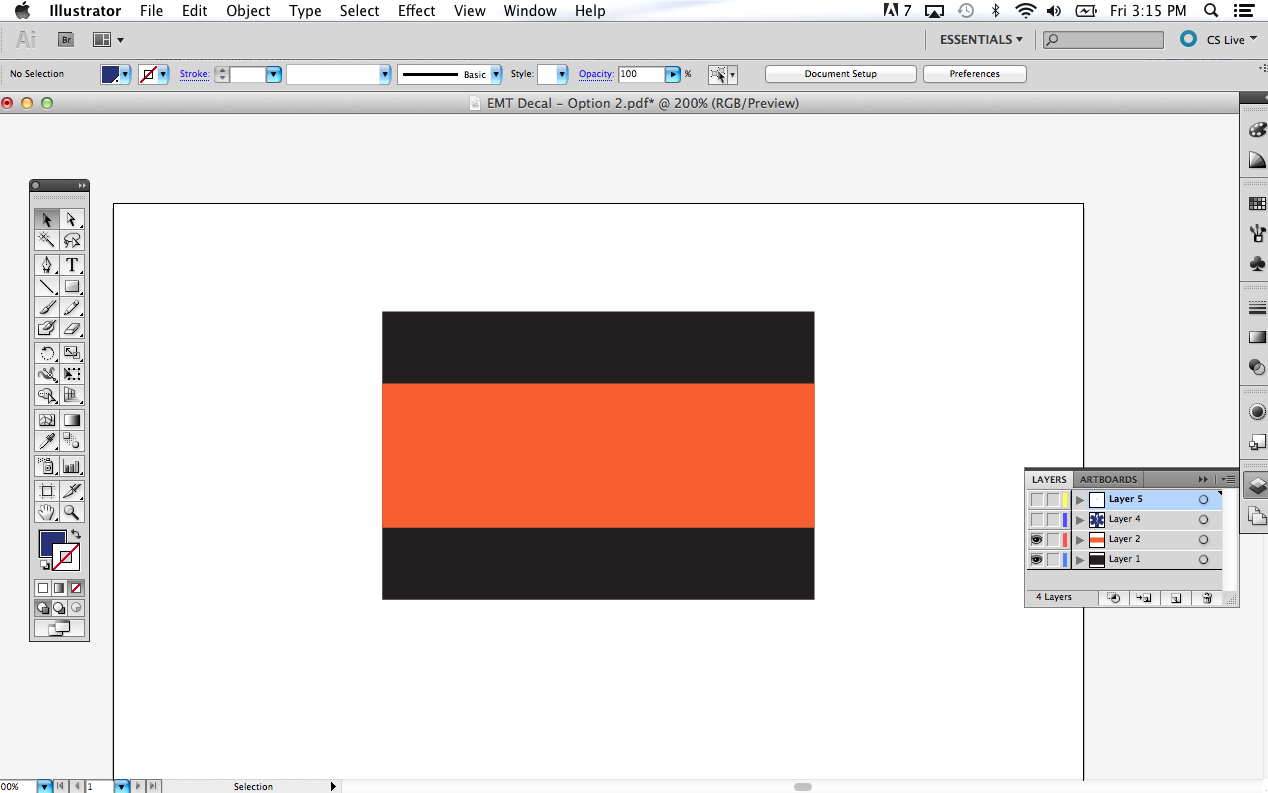
Task: Switch to the ARTBOARDS tab
Action: pos(1108,479)
